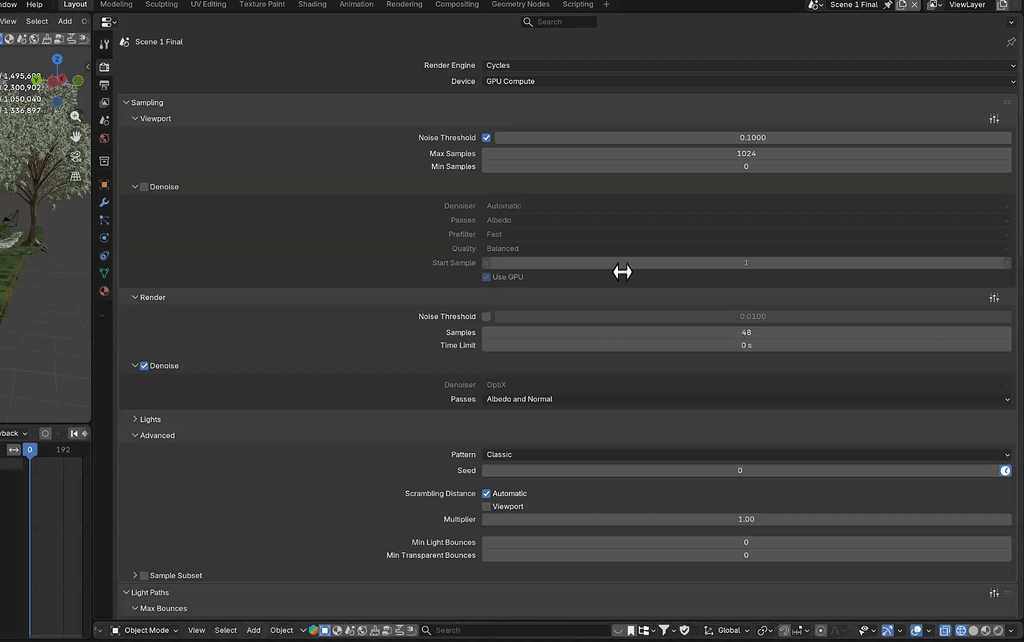
Task: Open the Physics properties tab icon
Action: click(x=104, y=238)
